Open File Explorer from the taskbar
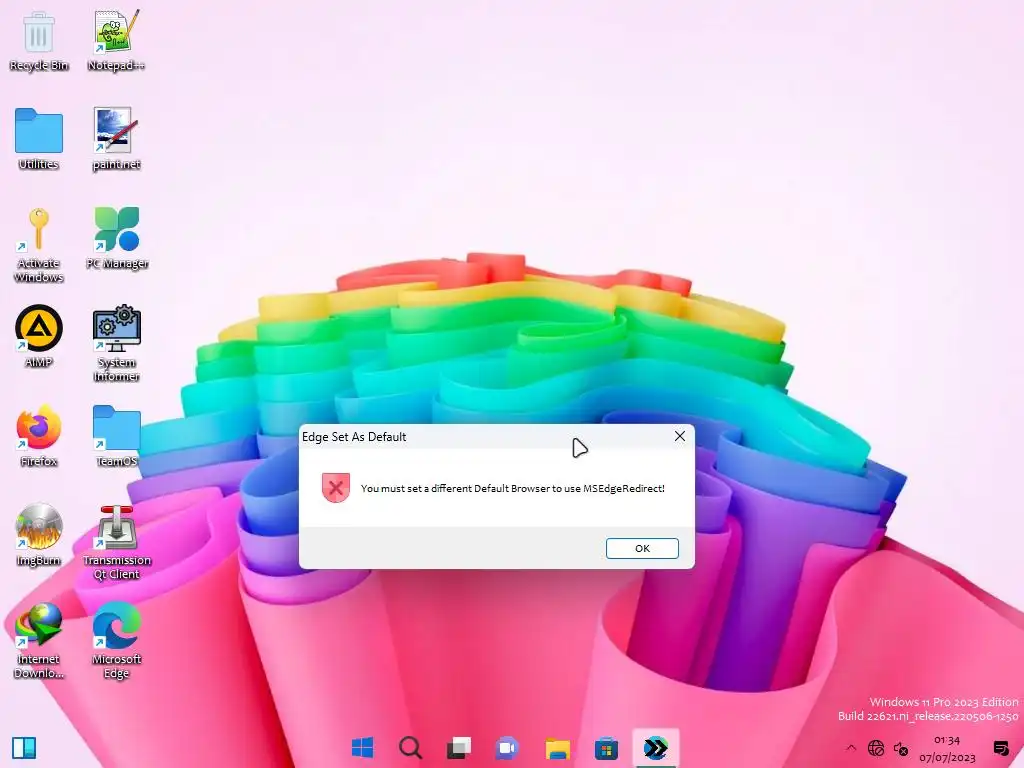This screenshot has height=768, width=1024. click(x=557, y=748)
